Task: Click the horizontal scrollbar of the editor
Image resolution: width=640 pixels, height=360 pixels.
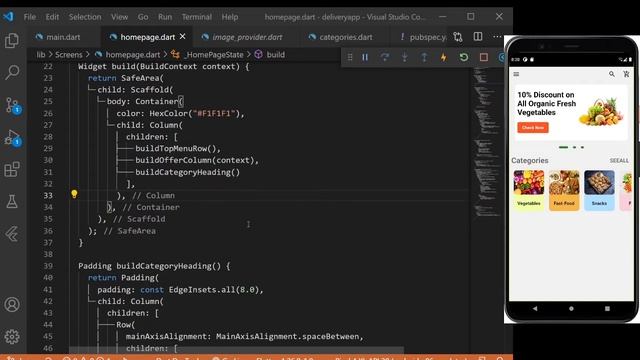Action: [236, 350]
